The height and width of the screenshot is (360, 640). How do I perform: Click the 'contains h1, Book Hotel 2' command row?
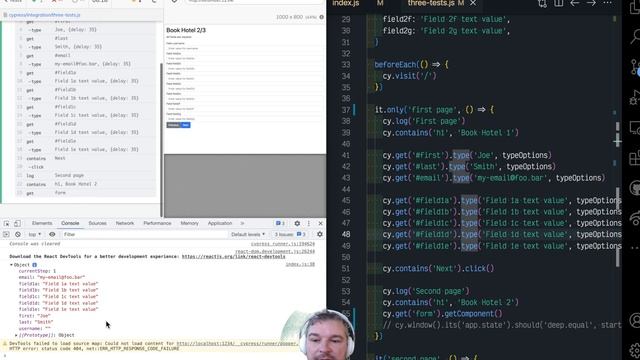coord(86,184)
